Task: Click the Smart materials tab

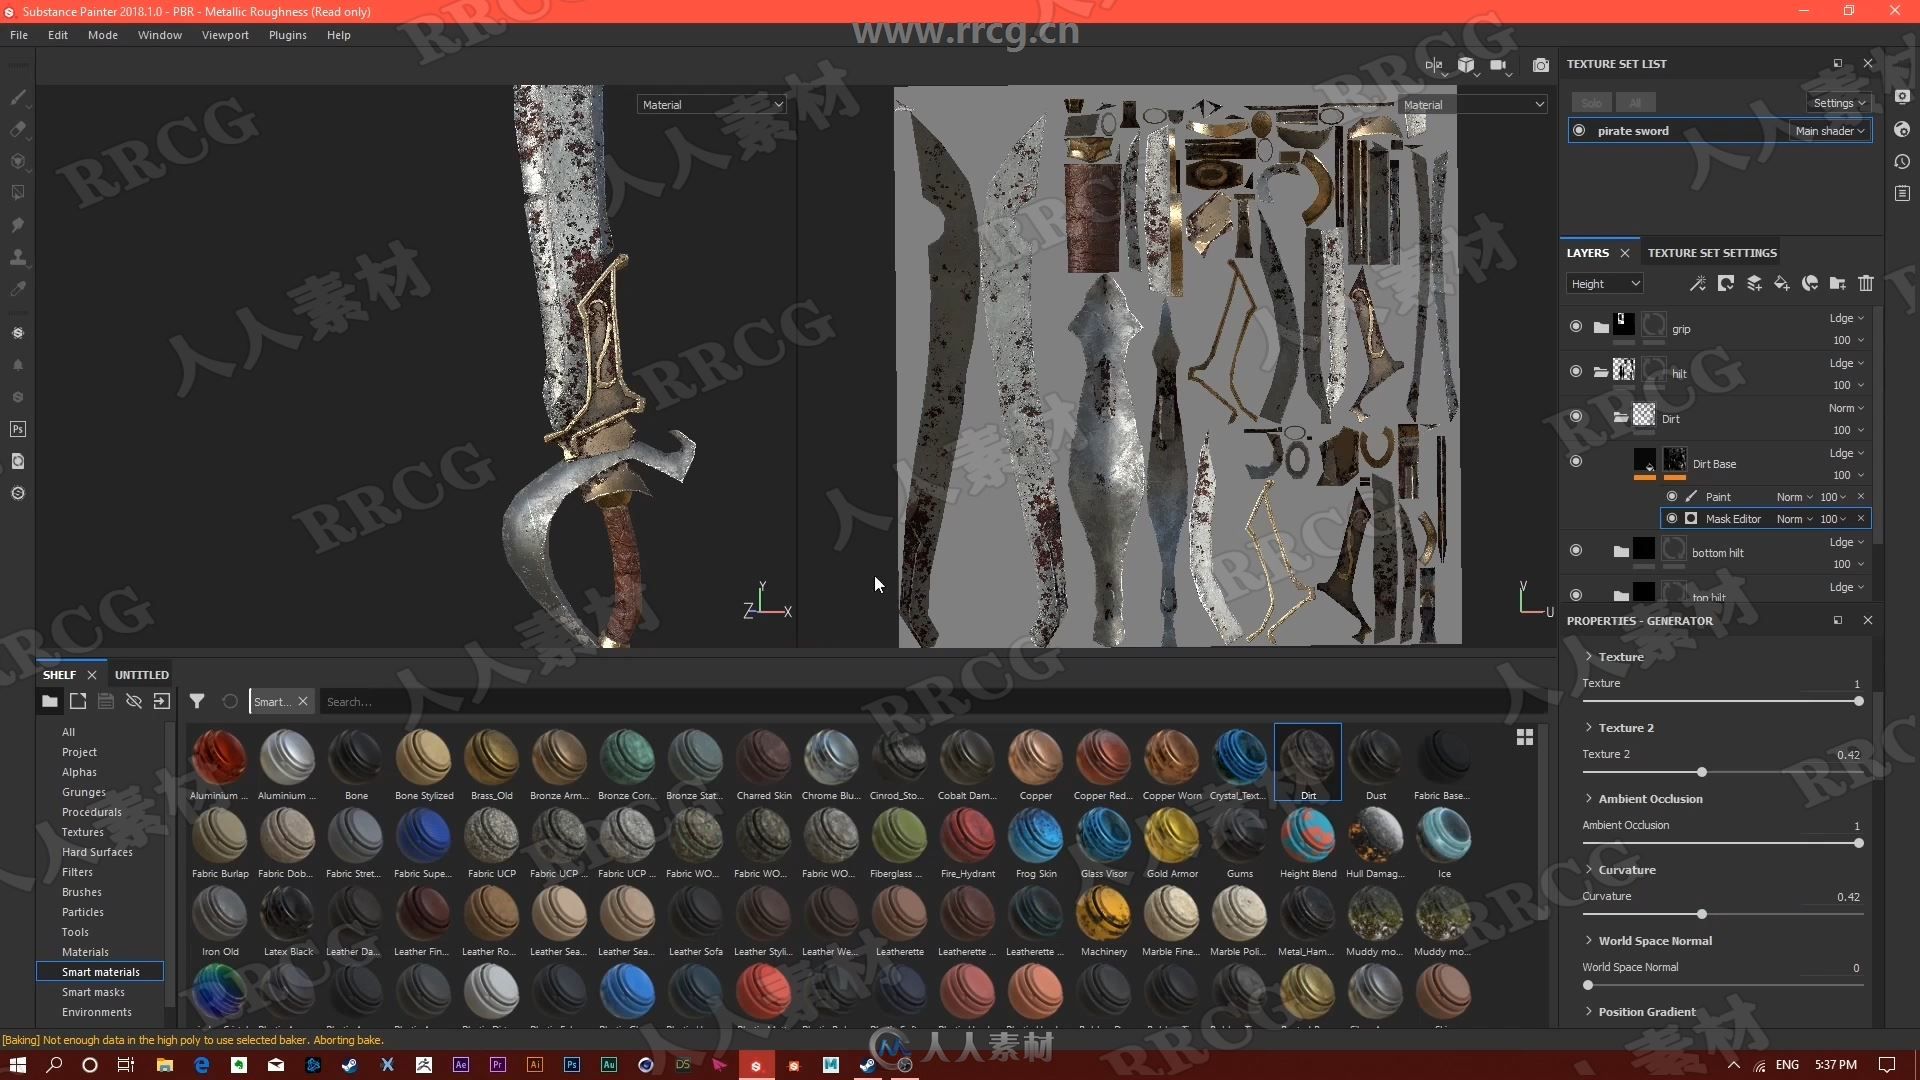Action: pyautogui.click(x=100, y=972)
